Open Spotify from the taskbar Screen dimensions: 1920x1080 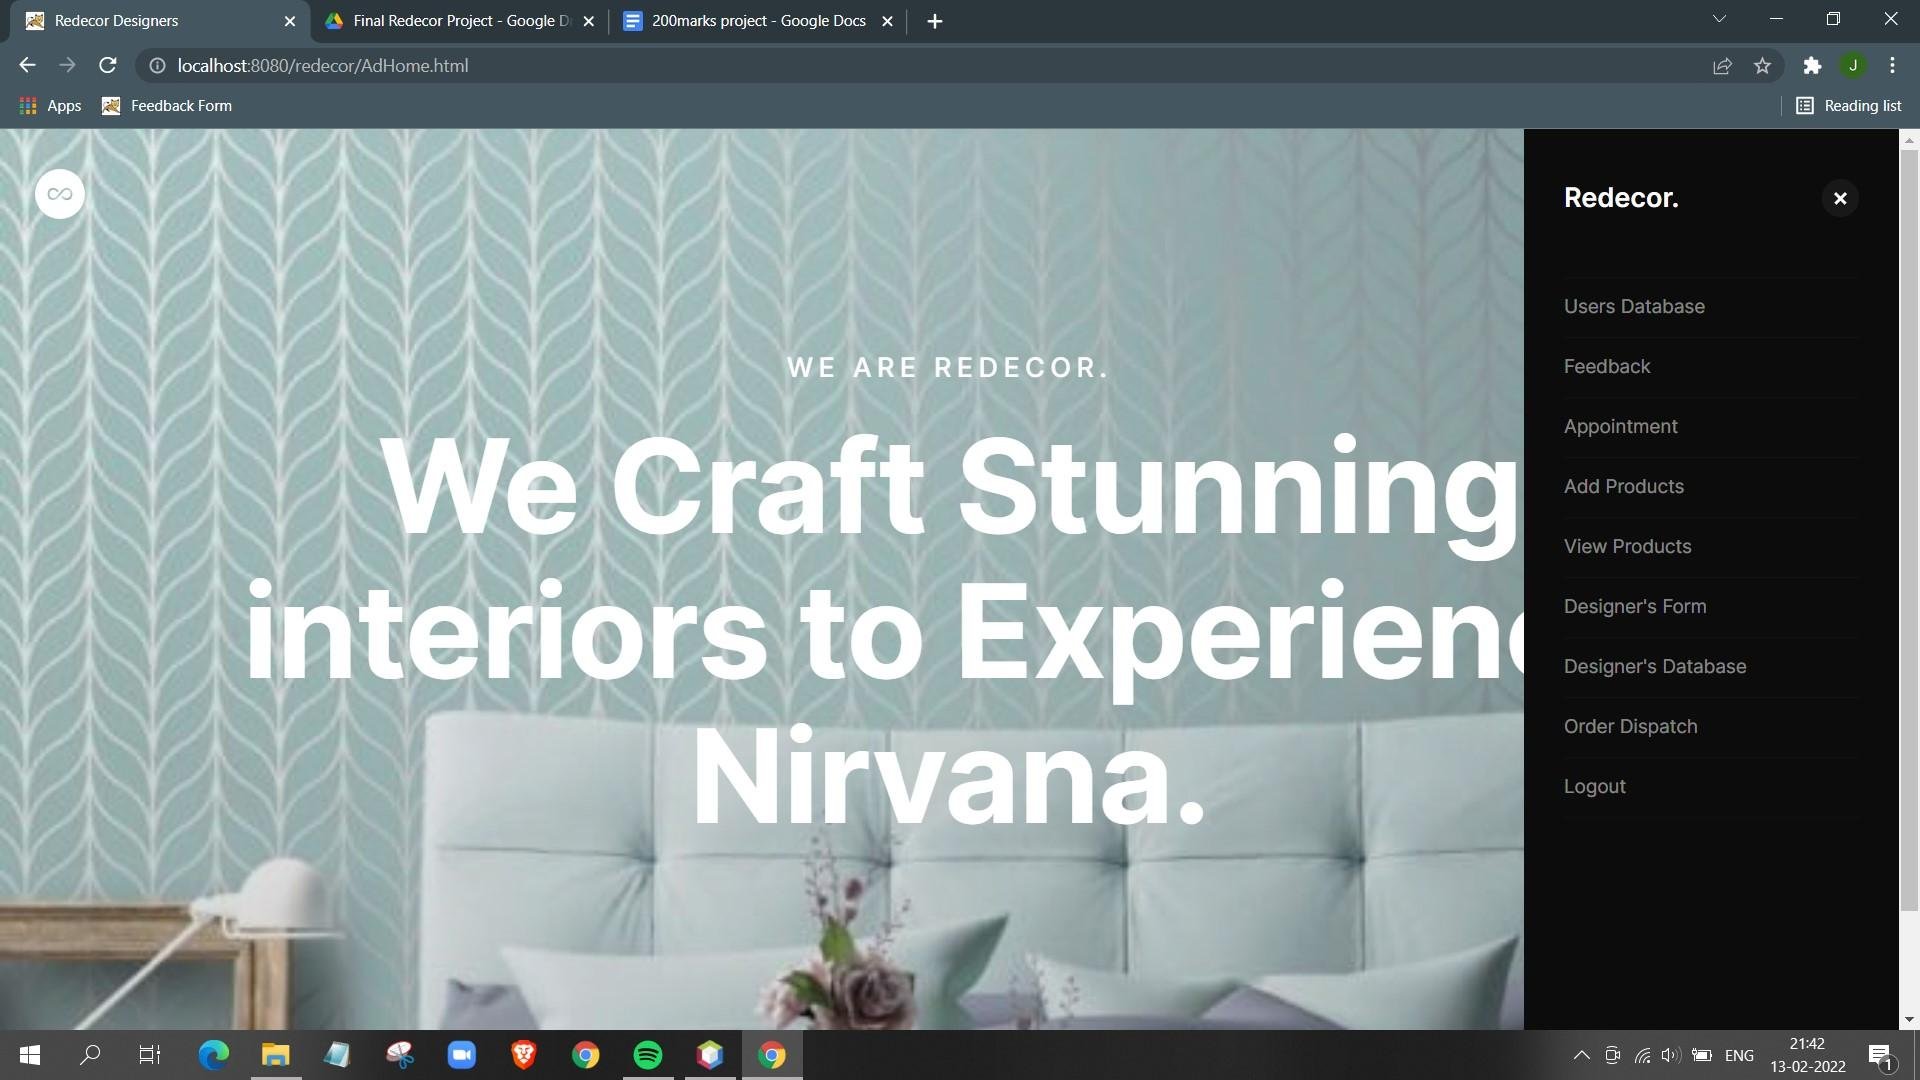(648, 1055)
